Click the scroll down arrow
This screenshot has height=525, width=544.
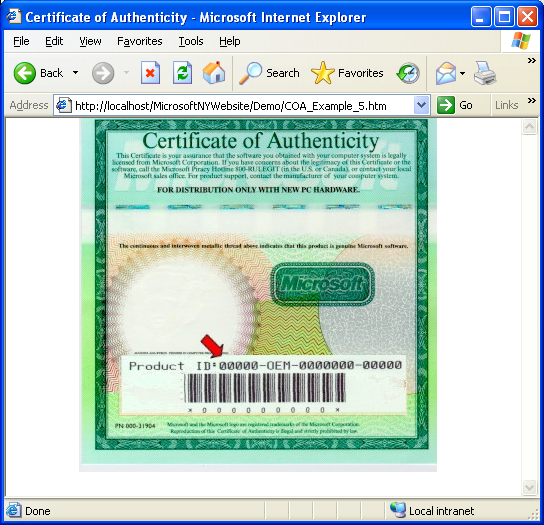tap(529, 488)
